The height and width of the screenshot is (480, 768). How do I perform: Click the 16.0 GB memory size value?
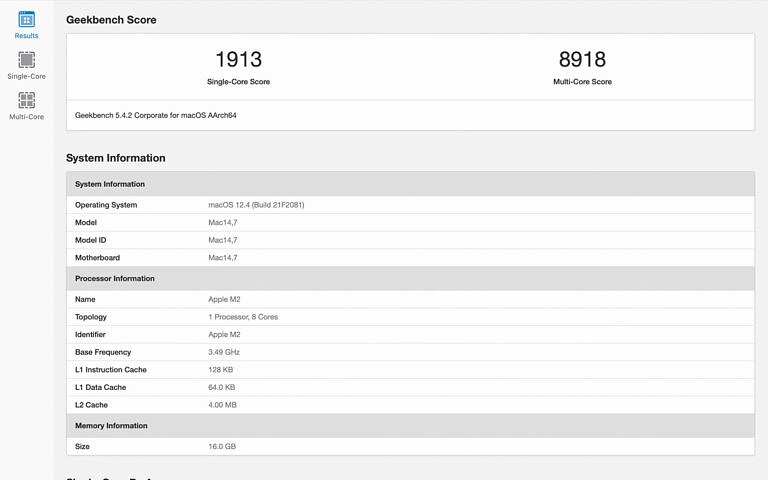pos(222,447)
